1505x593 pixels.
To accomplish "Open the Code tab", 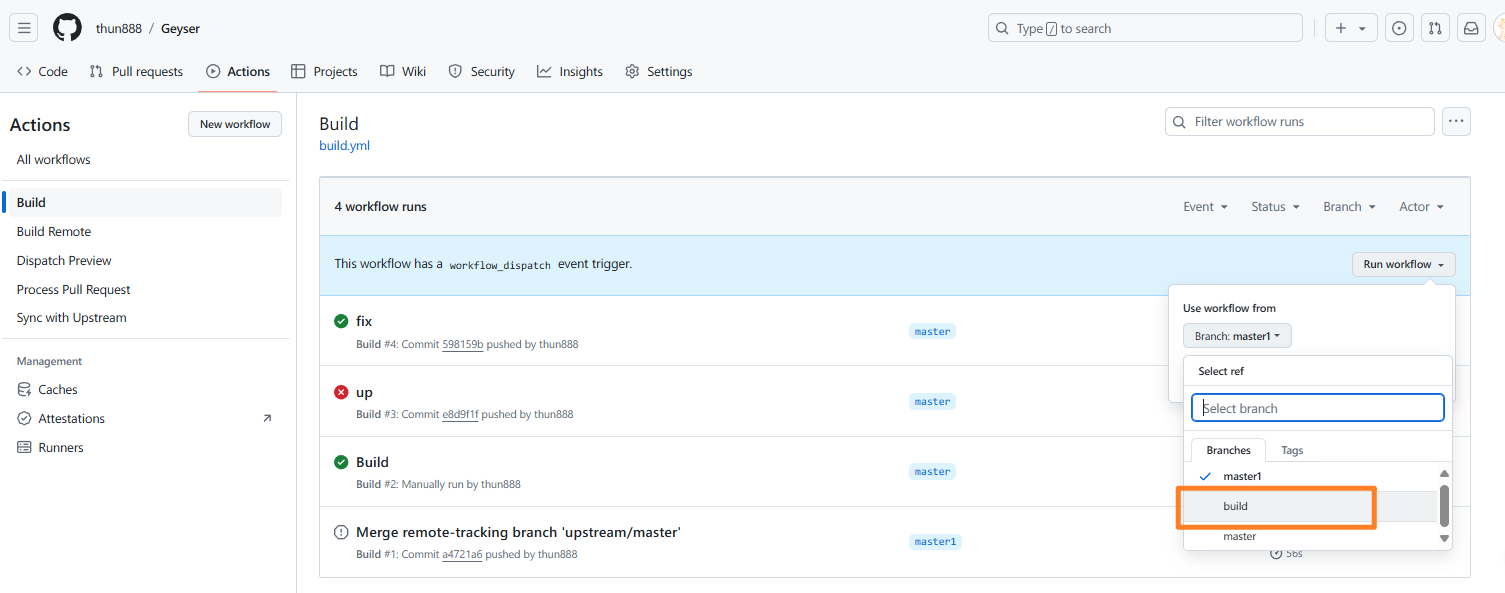I will pyautogui.click(x=42, y=71).
